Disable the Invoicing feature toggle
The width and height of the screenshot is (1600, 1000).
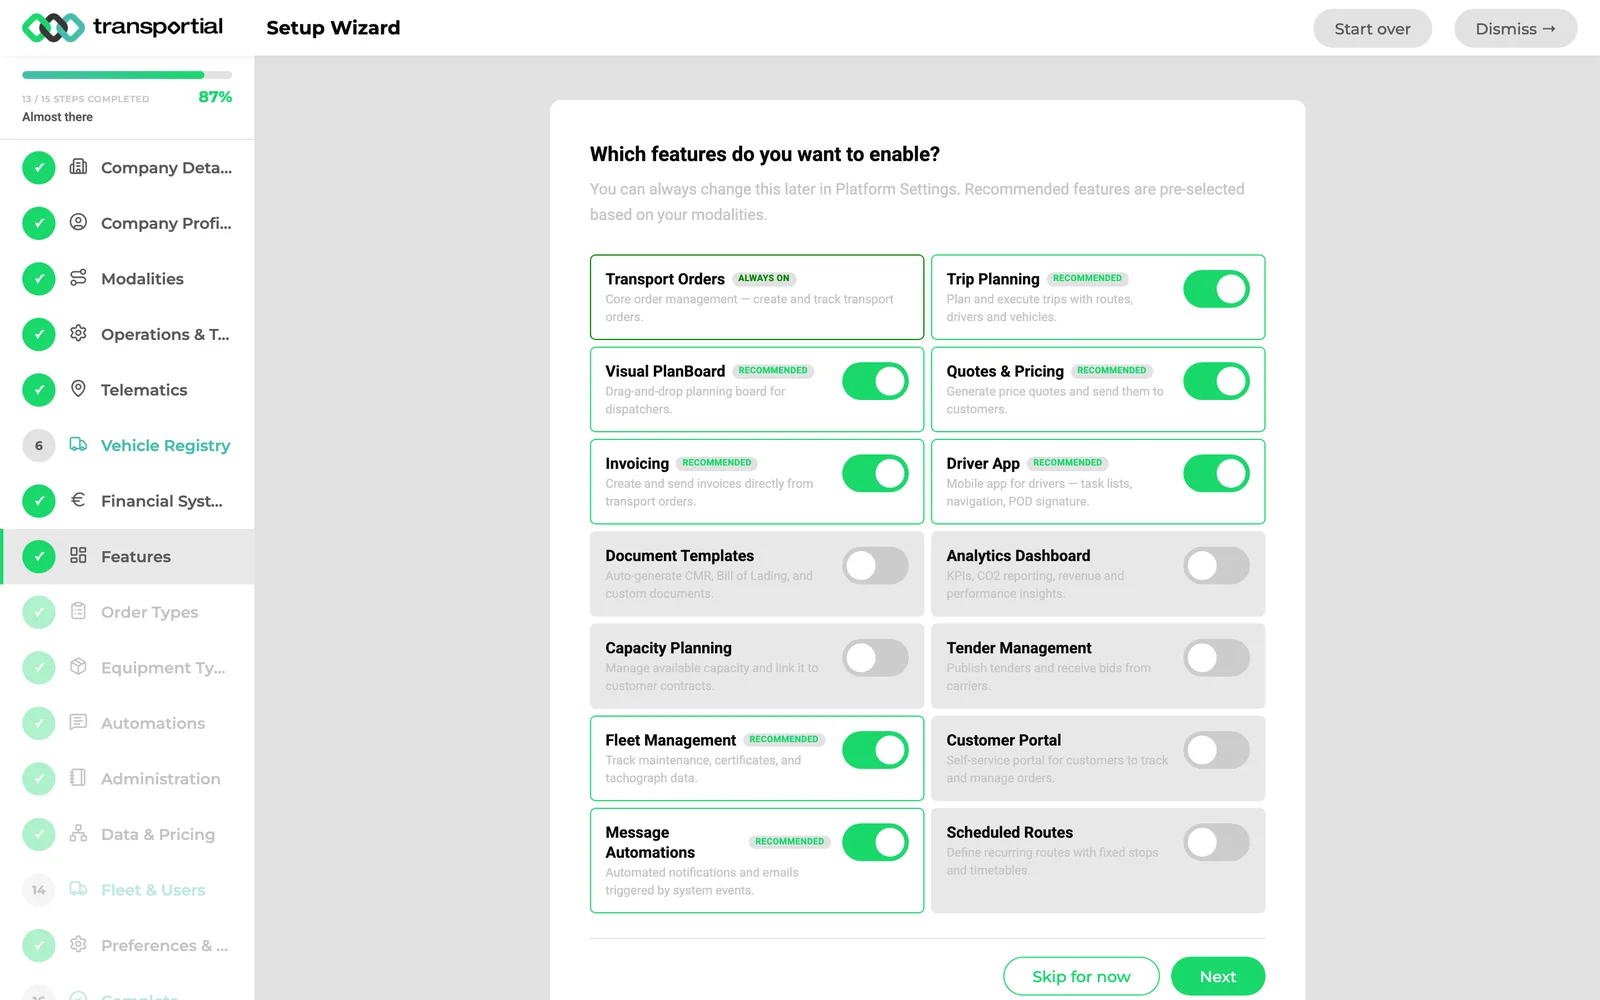[x=875, y=473]
